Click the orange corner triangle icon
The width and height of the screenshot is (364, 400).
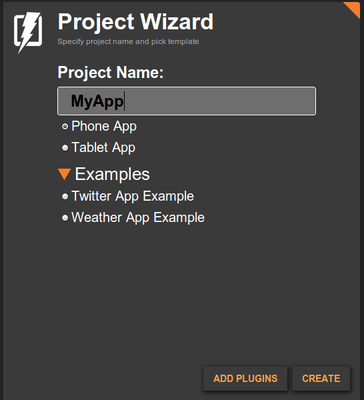click(355, 9)
